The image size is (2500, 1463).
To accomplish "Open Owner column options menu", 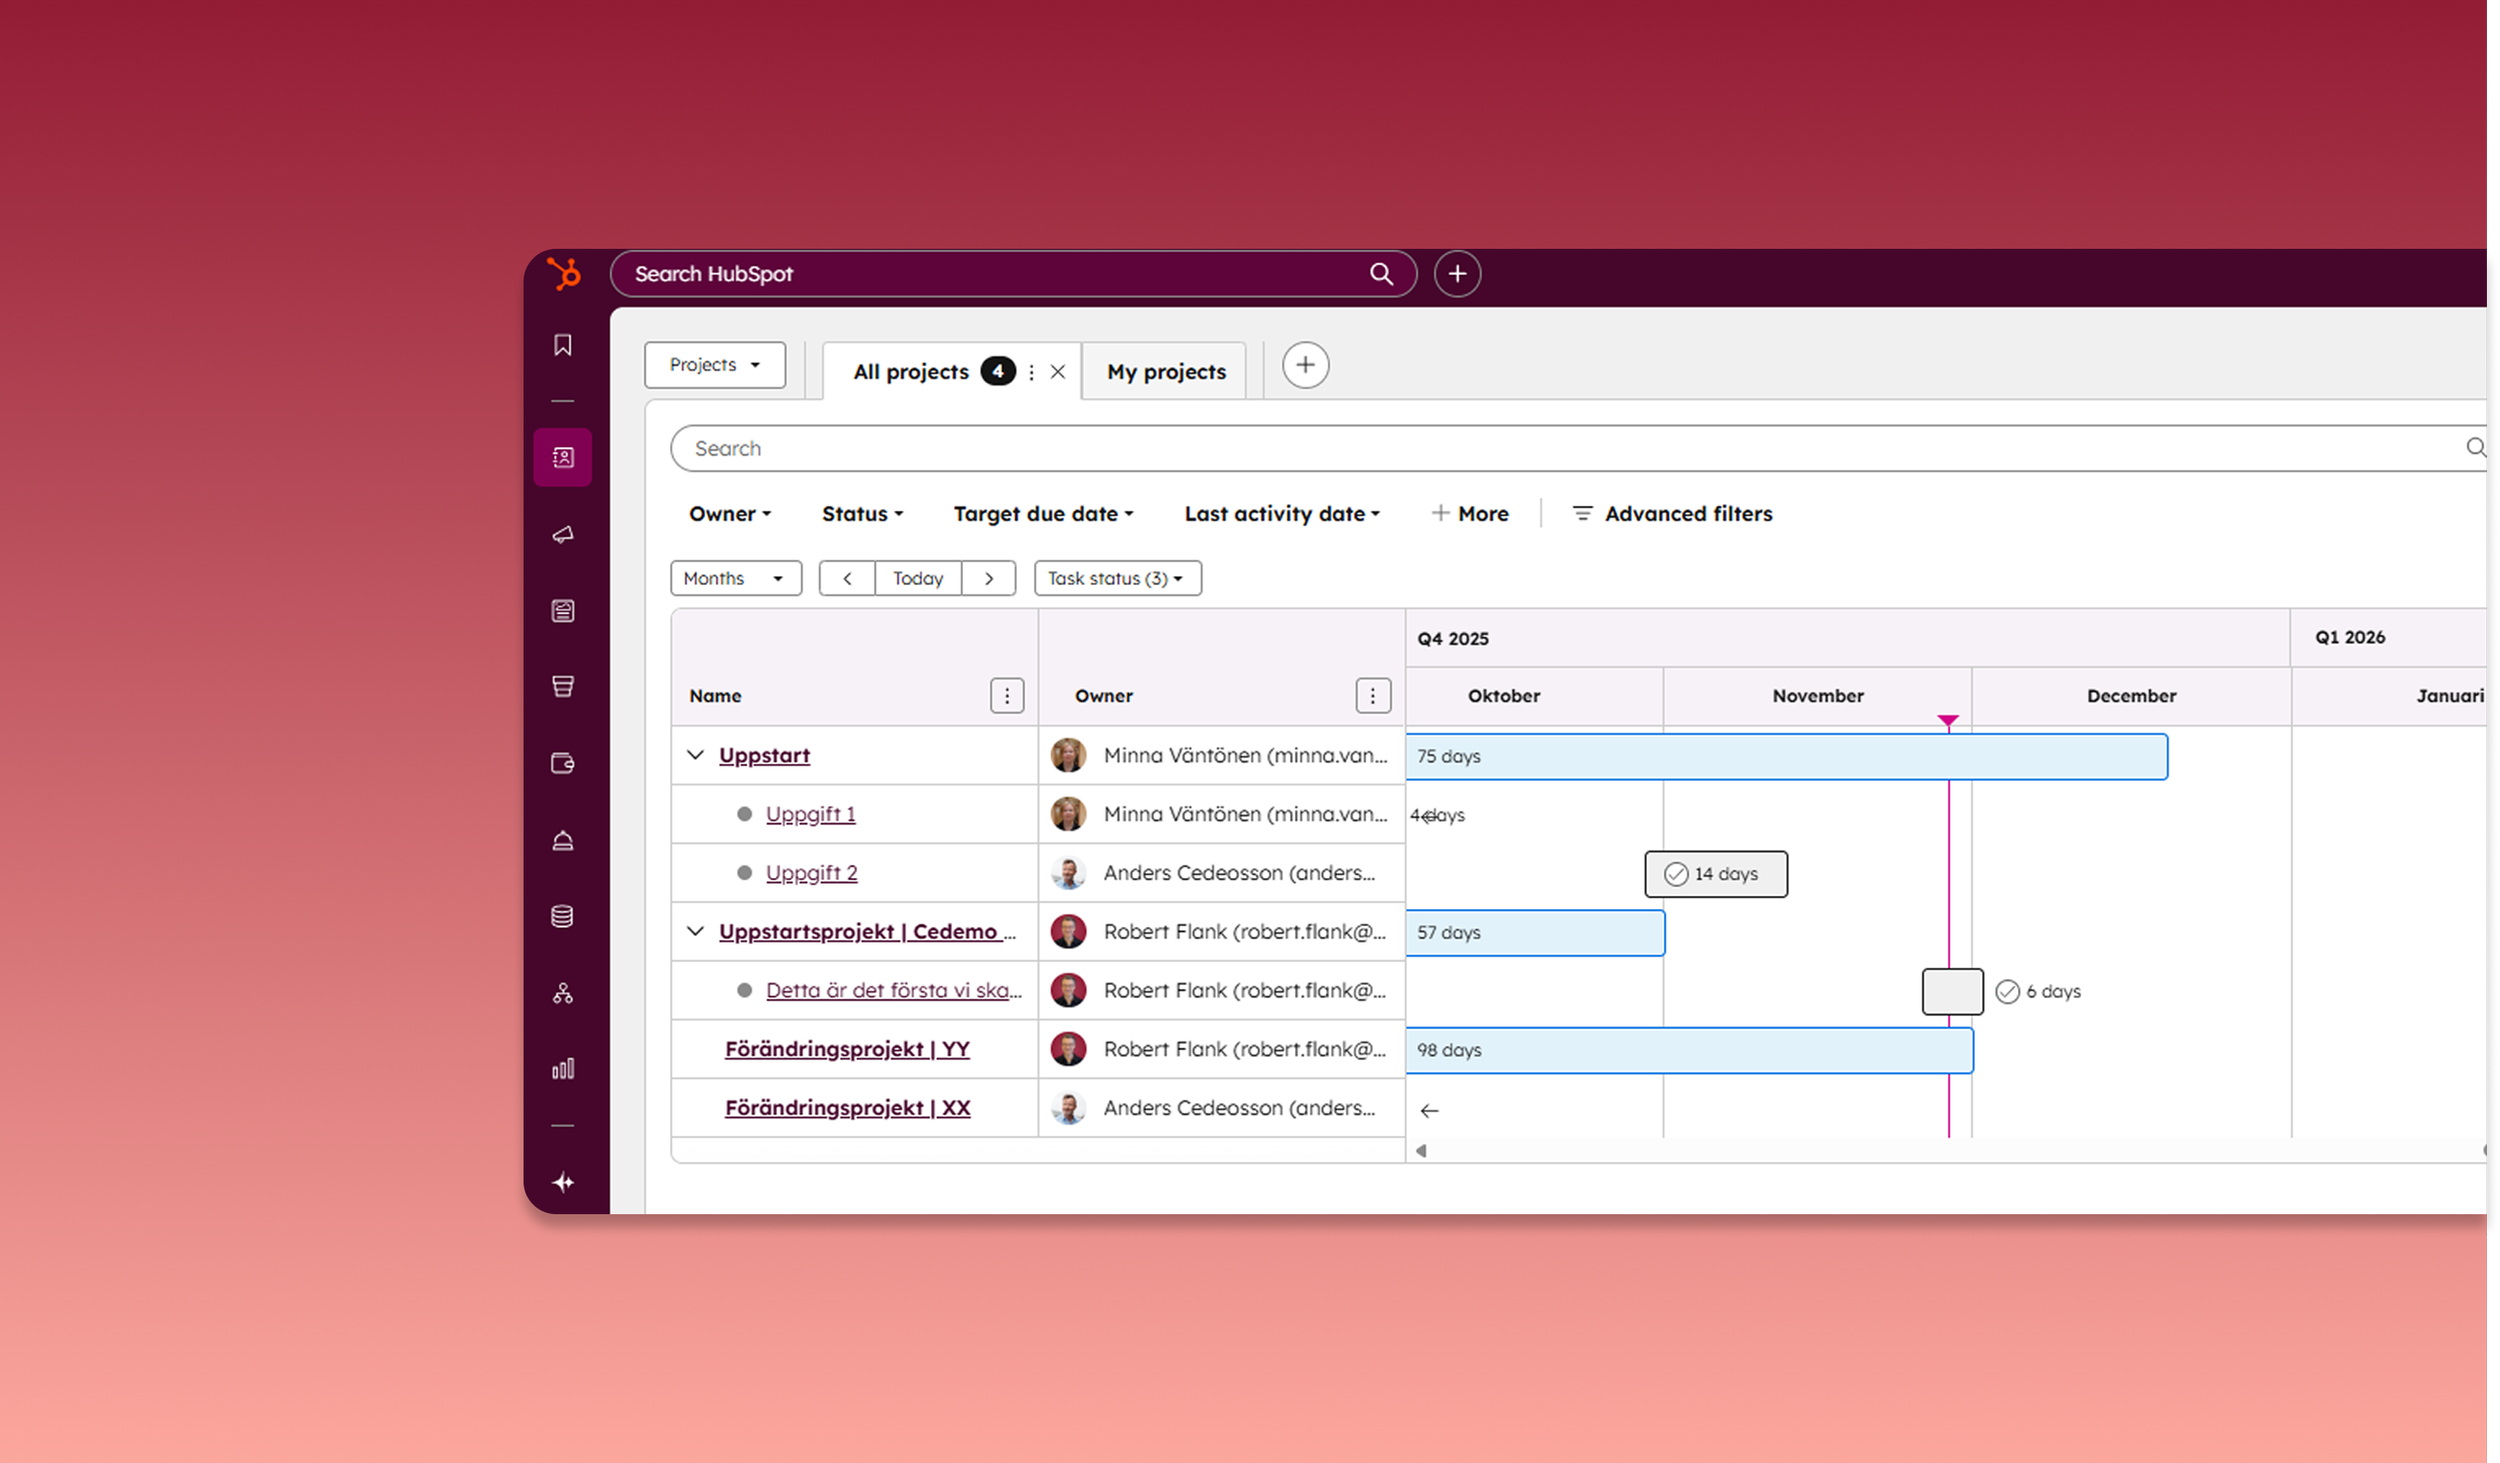I will pos(1373,696).
